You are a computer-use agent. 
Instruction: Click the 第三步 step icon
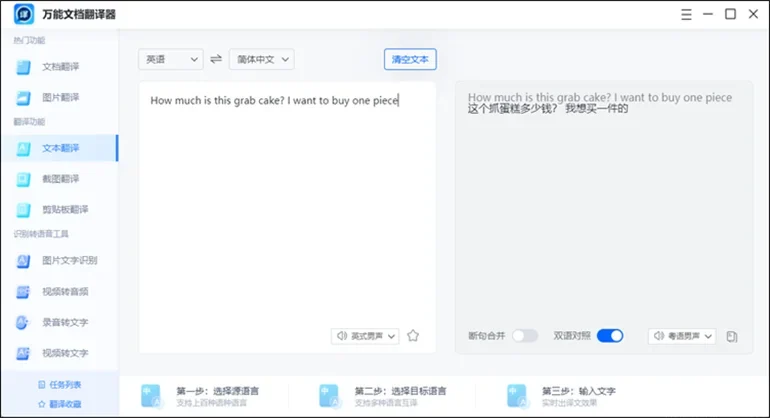[517, 396]
